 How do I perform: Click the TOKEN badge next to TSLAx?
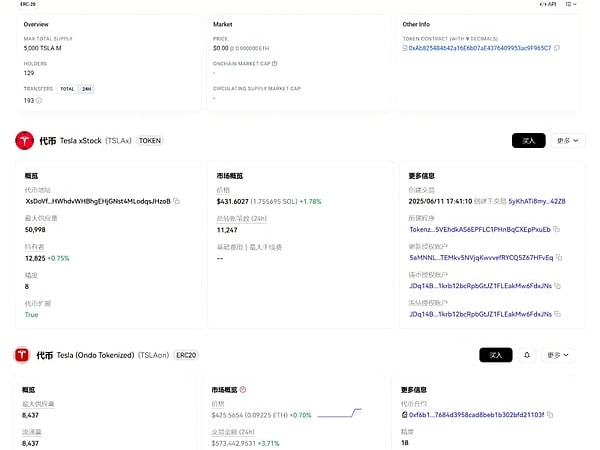[150, 141]
